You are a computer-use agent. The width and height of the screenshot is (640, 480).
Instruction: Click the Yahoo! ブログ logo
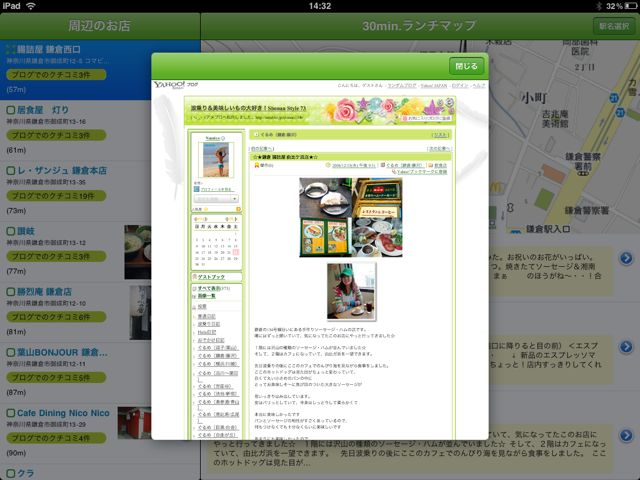coord(176,84)
